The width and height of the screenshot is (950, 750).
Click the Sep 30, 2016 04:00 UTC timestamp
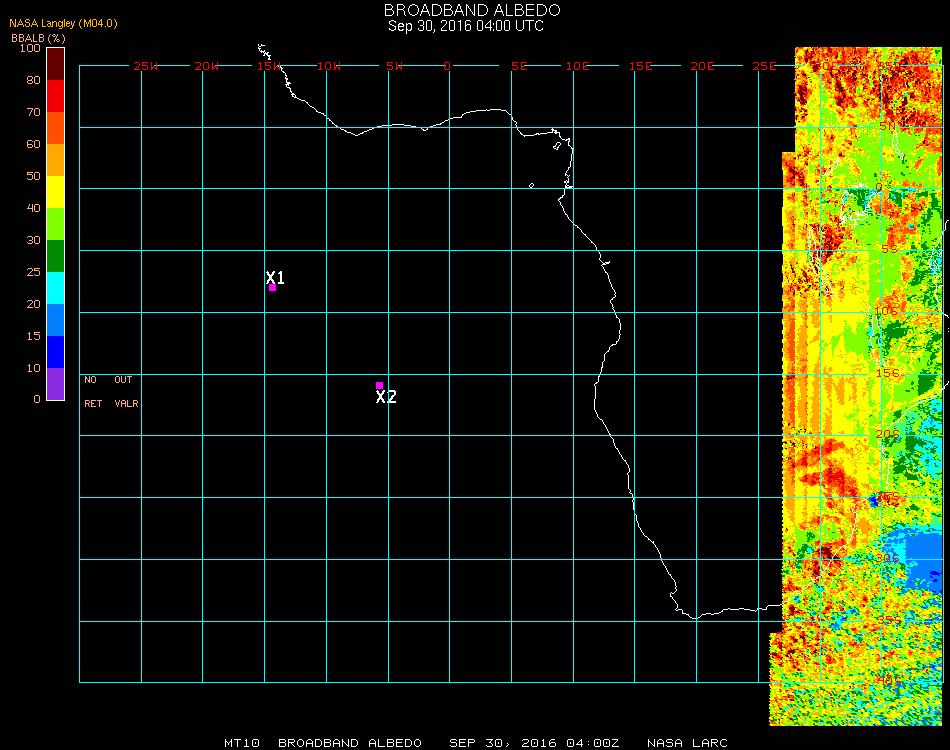tap(465, 26)
